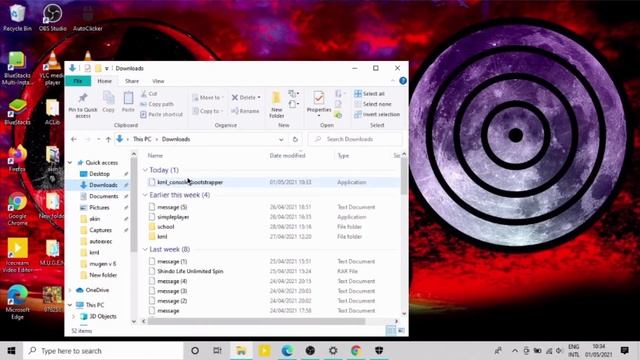Sort by the Type column header
The width and height of the screenshot is (640, 360).
[343, 156]
